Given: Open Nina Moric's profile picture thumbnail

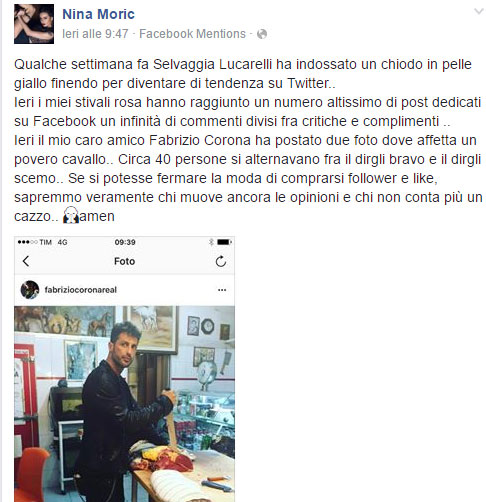Looking at the screenshot, I should (34, 24).
